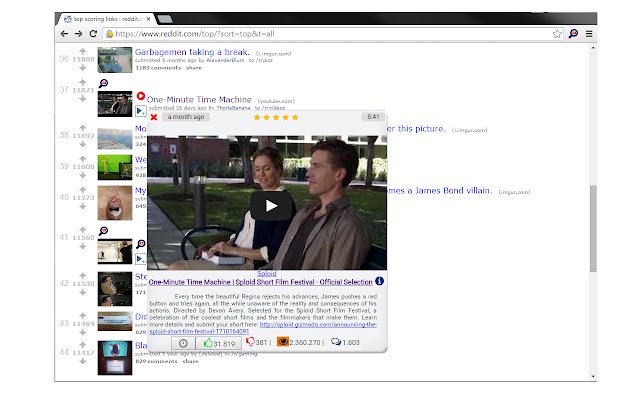Select the 'top scoring links : reddit' tab
The image size is (640, 400).
tap(107, 19)
